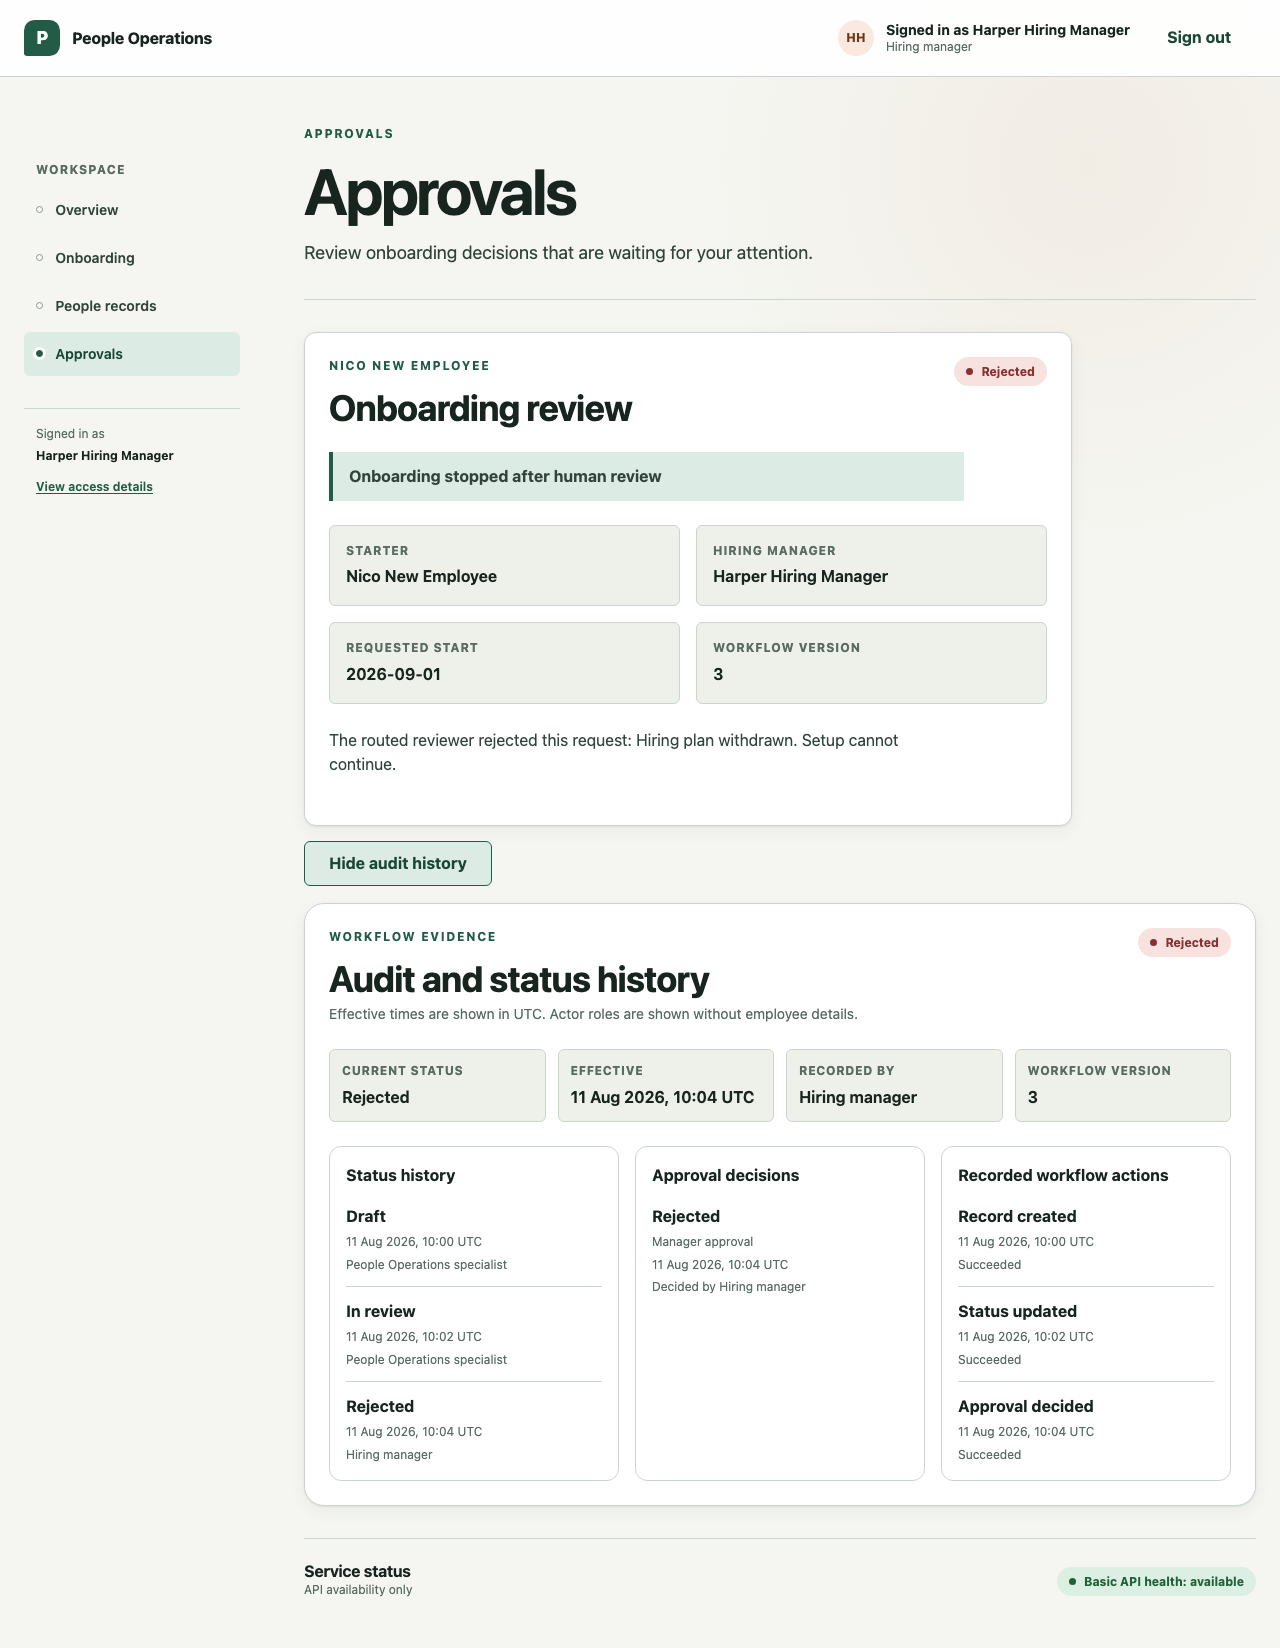Click the Status history panel title
This screenshot has width=1280, height=1648.
pos(400,1175)
